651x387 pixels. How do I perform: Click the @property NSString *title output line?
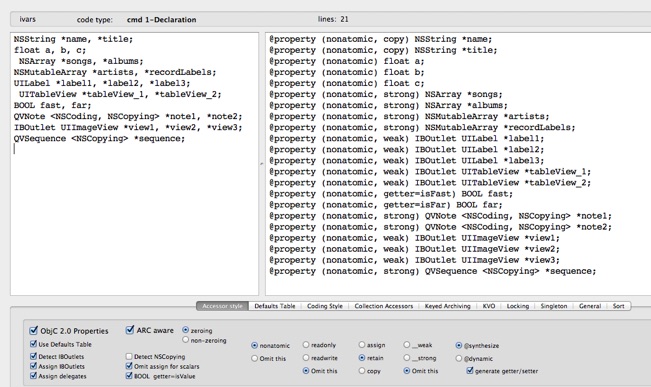click(383, 50)
